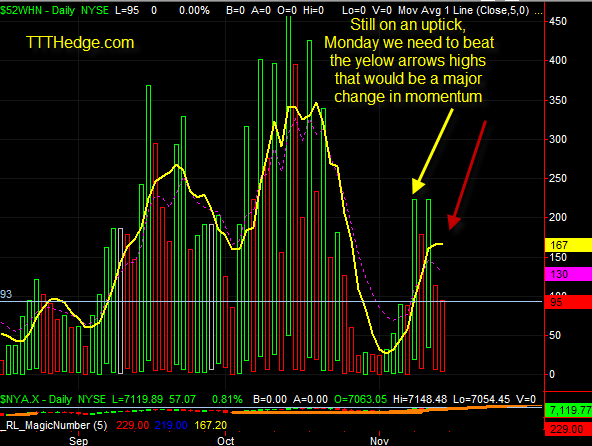Click the Sep date label on time axis
The image size is (592, 446).
79,441
